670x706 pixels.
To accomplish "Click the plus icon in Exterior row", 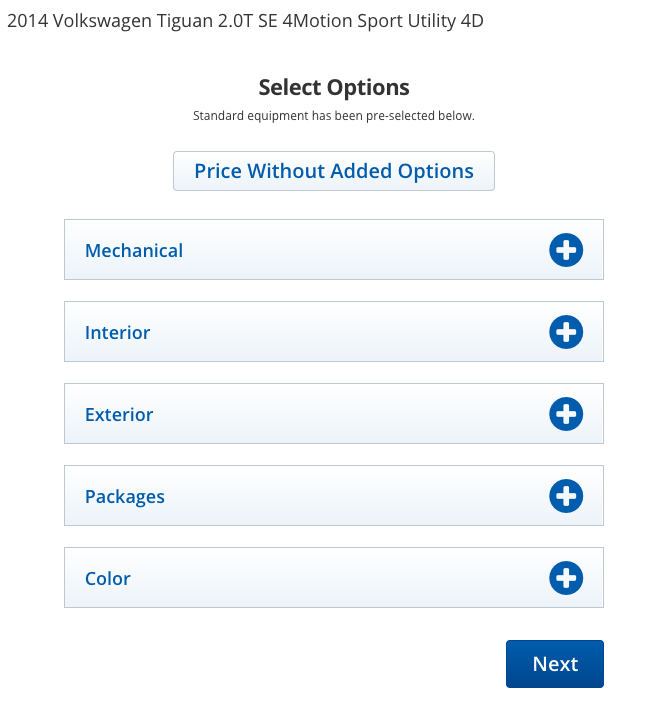I will coord(566,414).
